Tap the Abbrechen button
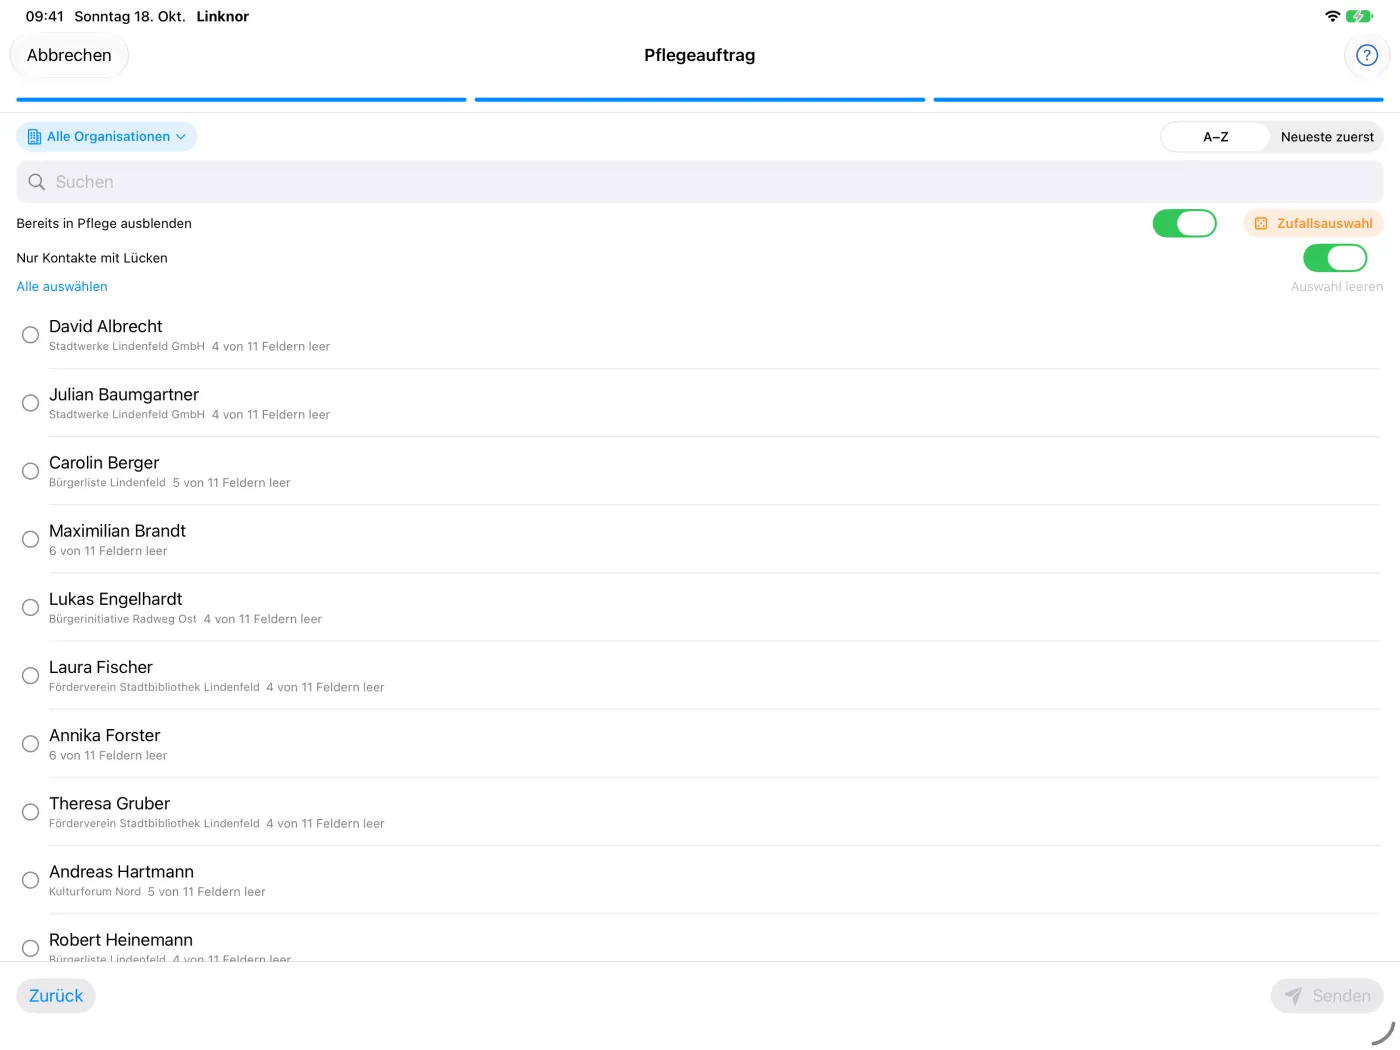This screenshot has height=1050, width=1400. (x=69, y=56)
